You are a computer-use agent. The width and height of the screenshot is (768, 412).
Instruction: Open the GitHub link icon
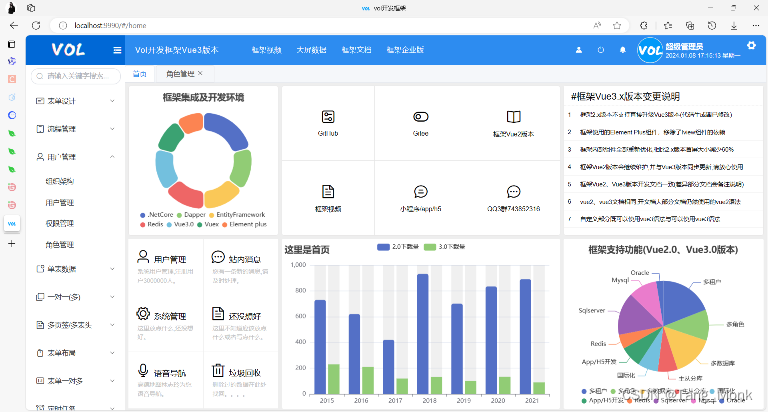coord(328,117)
